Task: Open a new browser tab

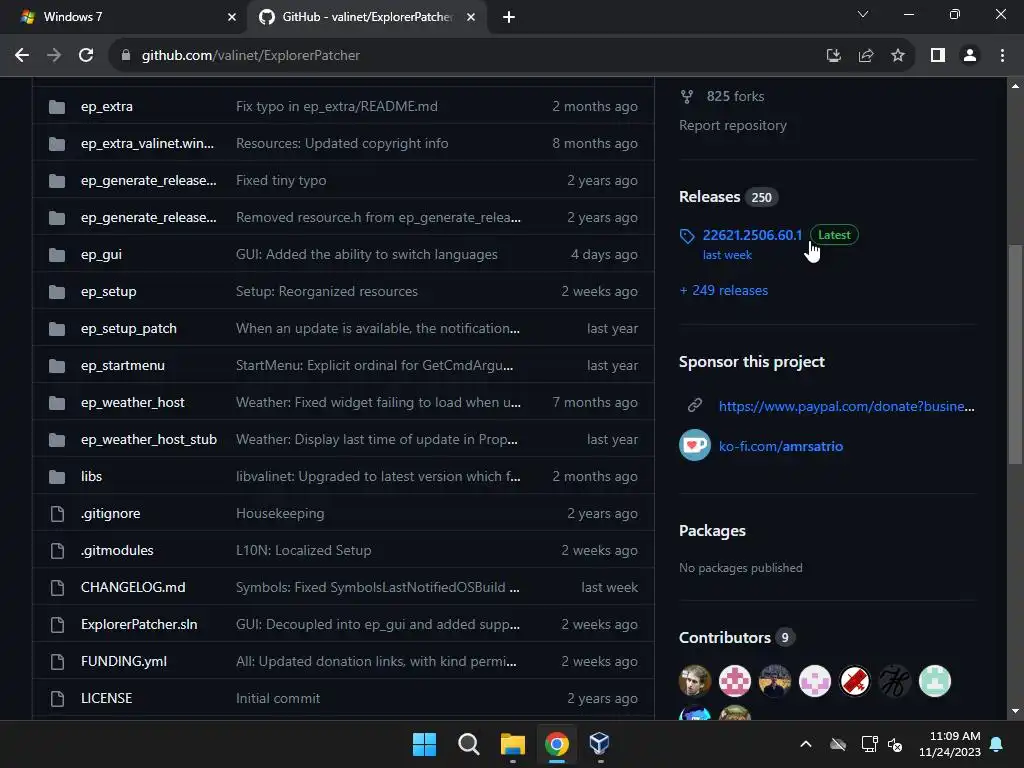Action: coord(509,17)
